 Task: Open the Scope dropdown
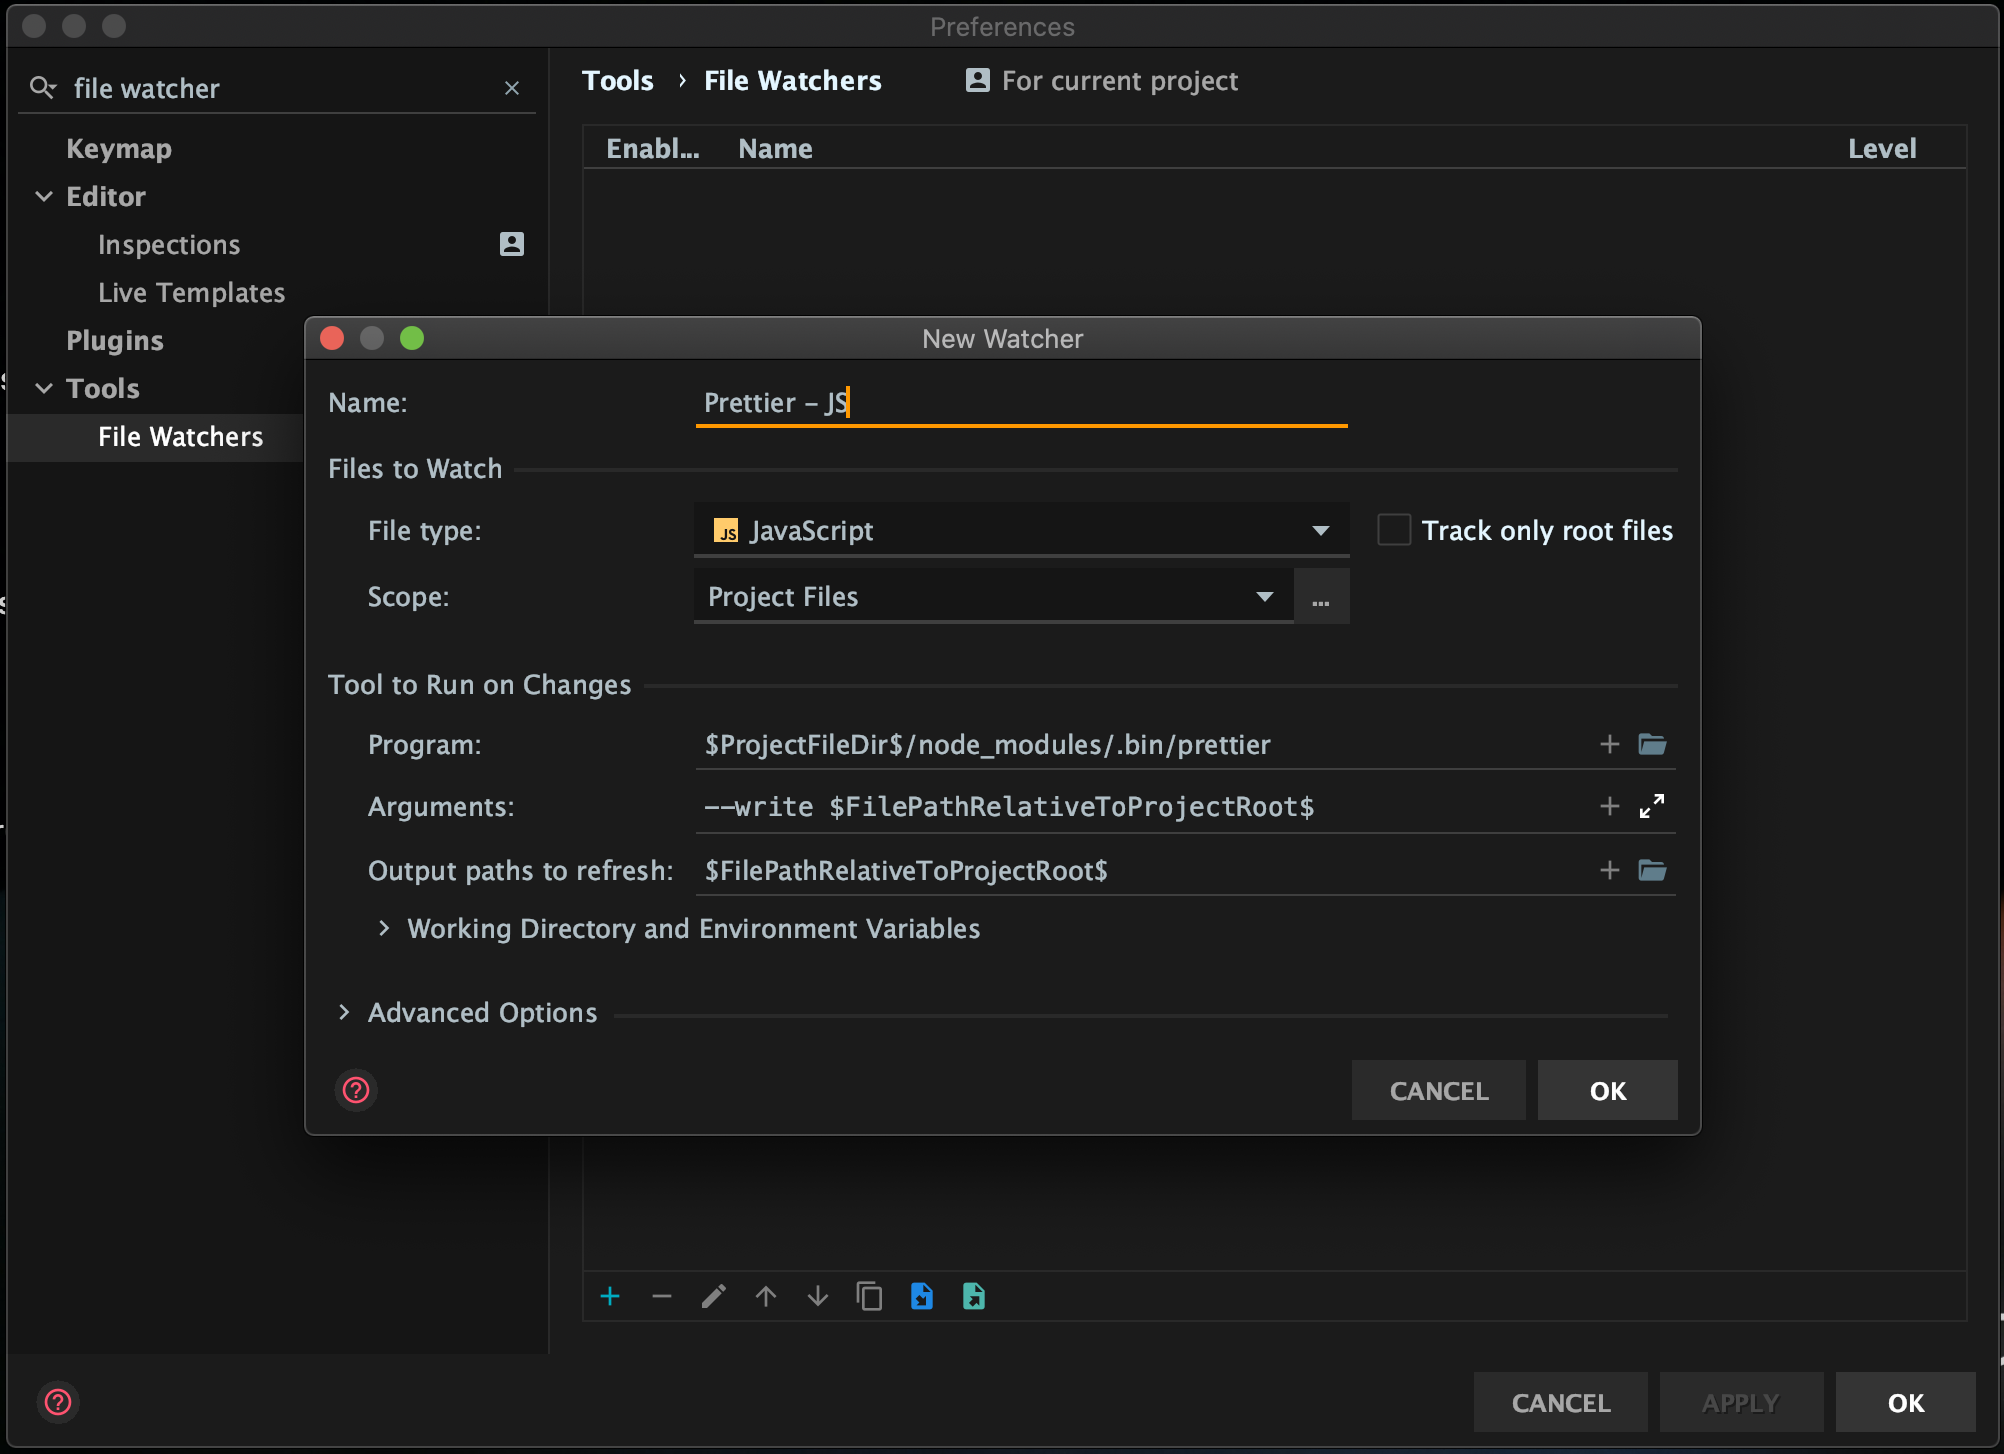(1264, 595)
